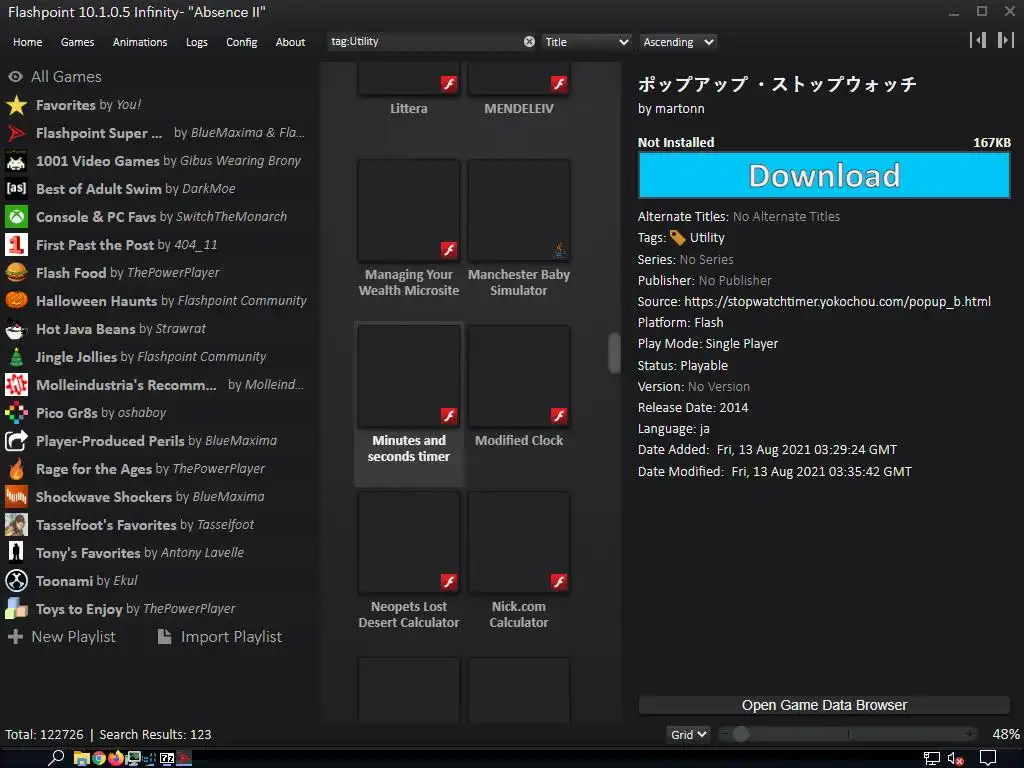Adjust the thumbnail scale slider
Screen dimensions: 1024x768
tap(848, 735)
